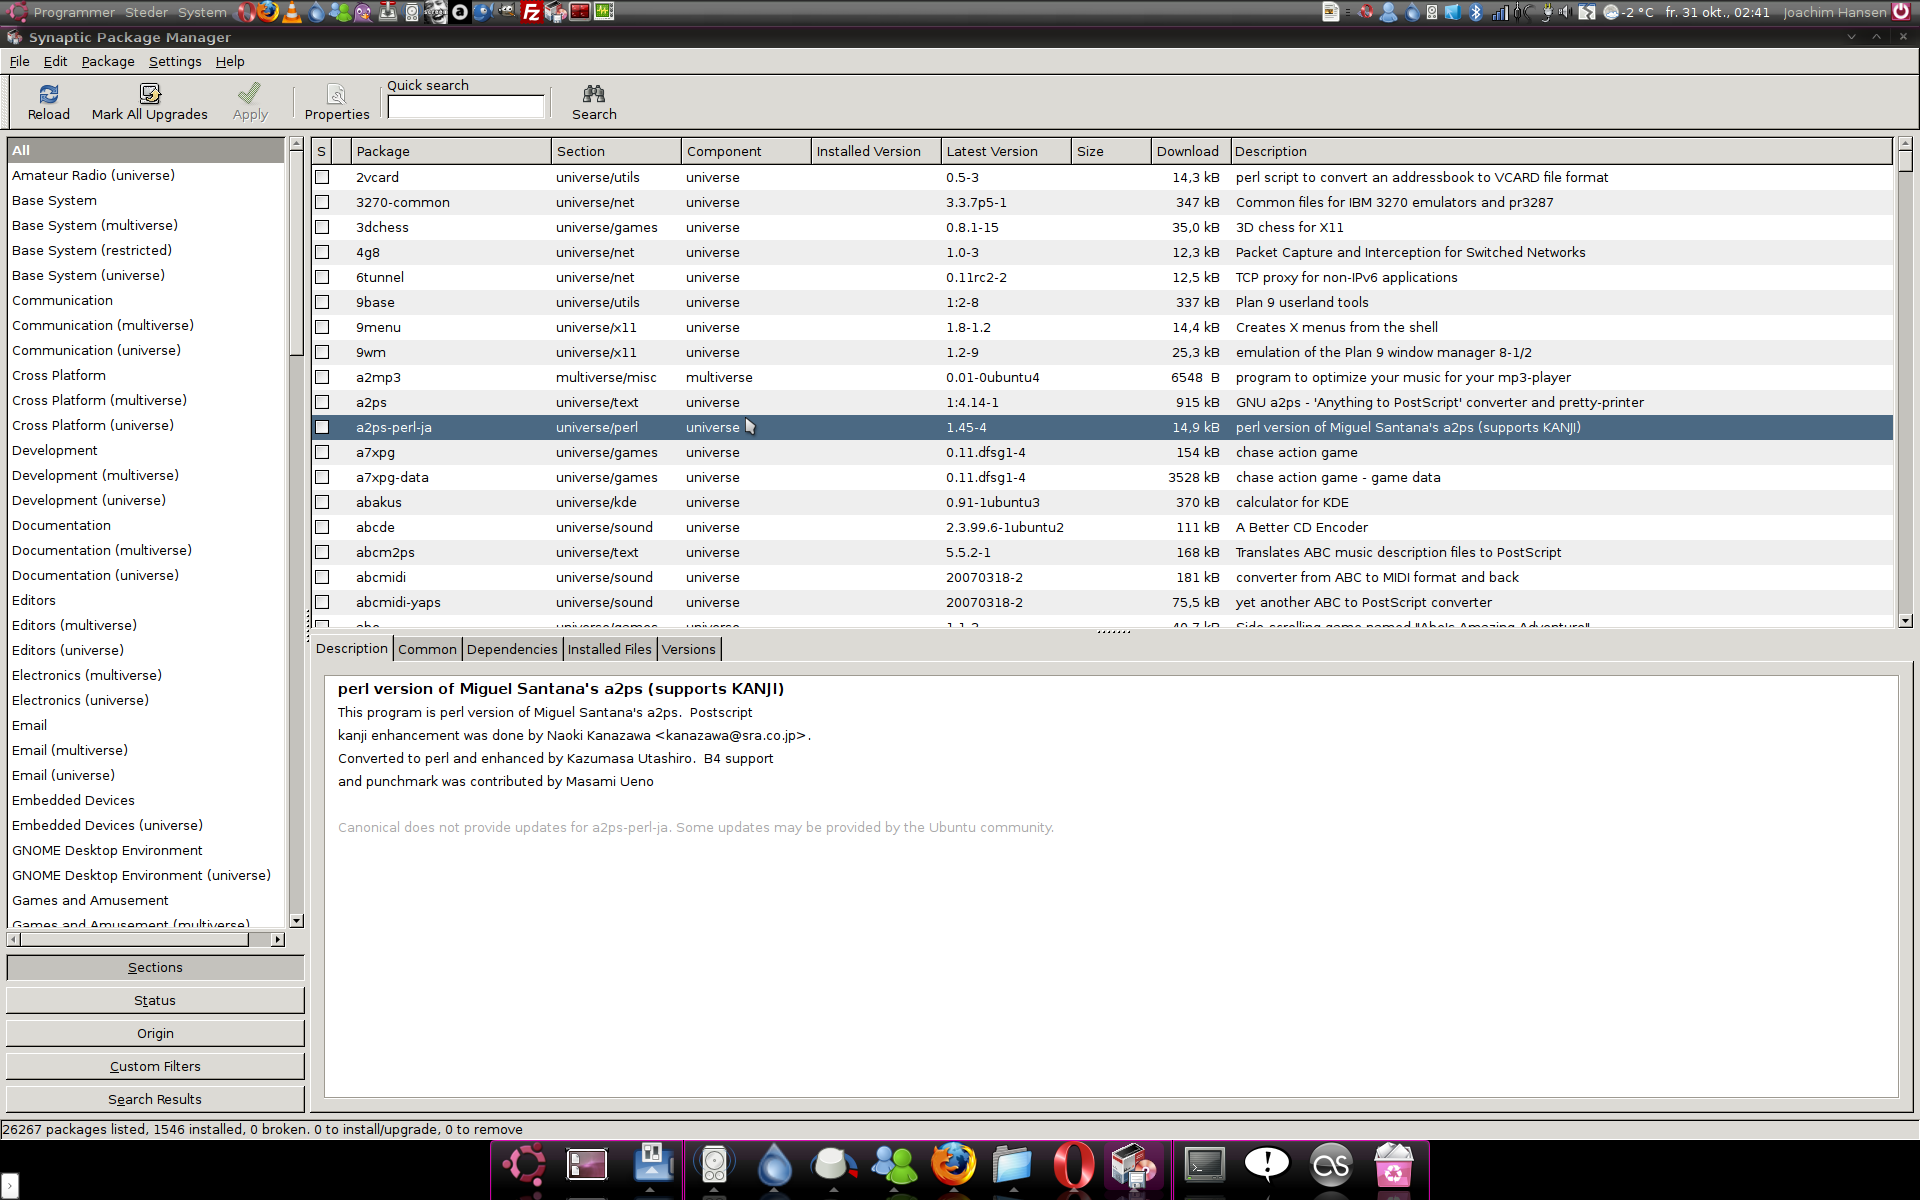Image resolution: width=1920 pixels, height=1200 pixels.
Task: Click the Ubuntu logo in the dock
Action: tap(523, 1166)
